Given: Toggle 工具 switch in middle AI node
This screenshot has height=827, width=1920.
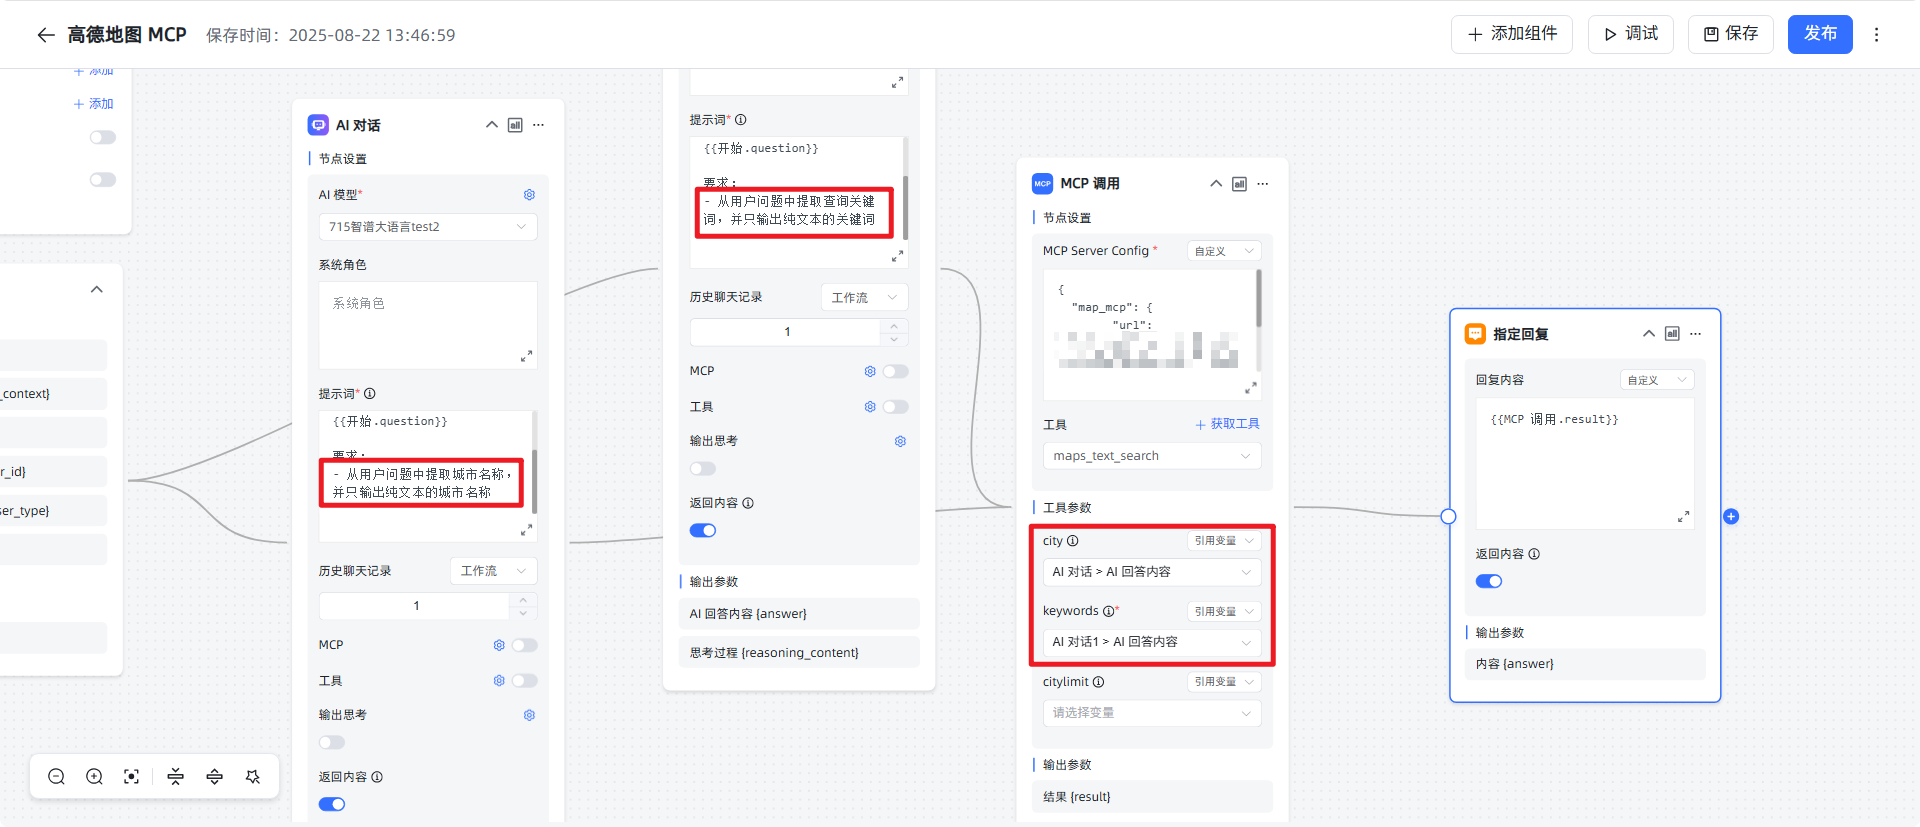Looking at the screenshot, I should 896,407.
